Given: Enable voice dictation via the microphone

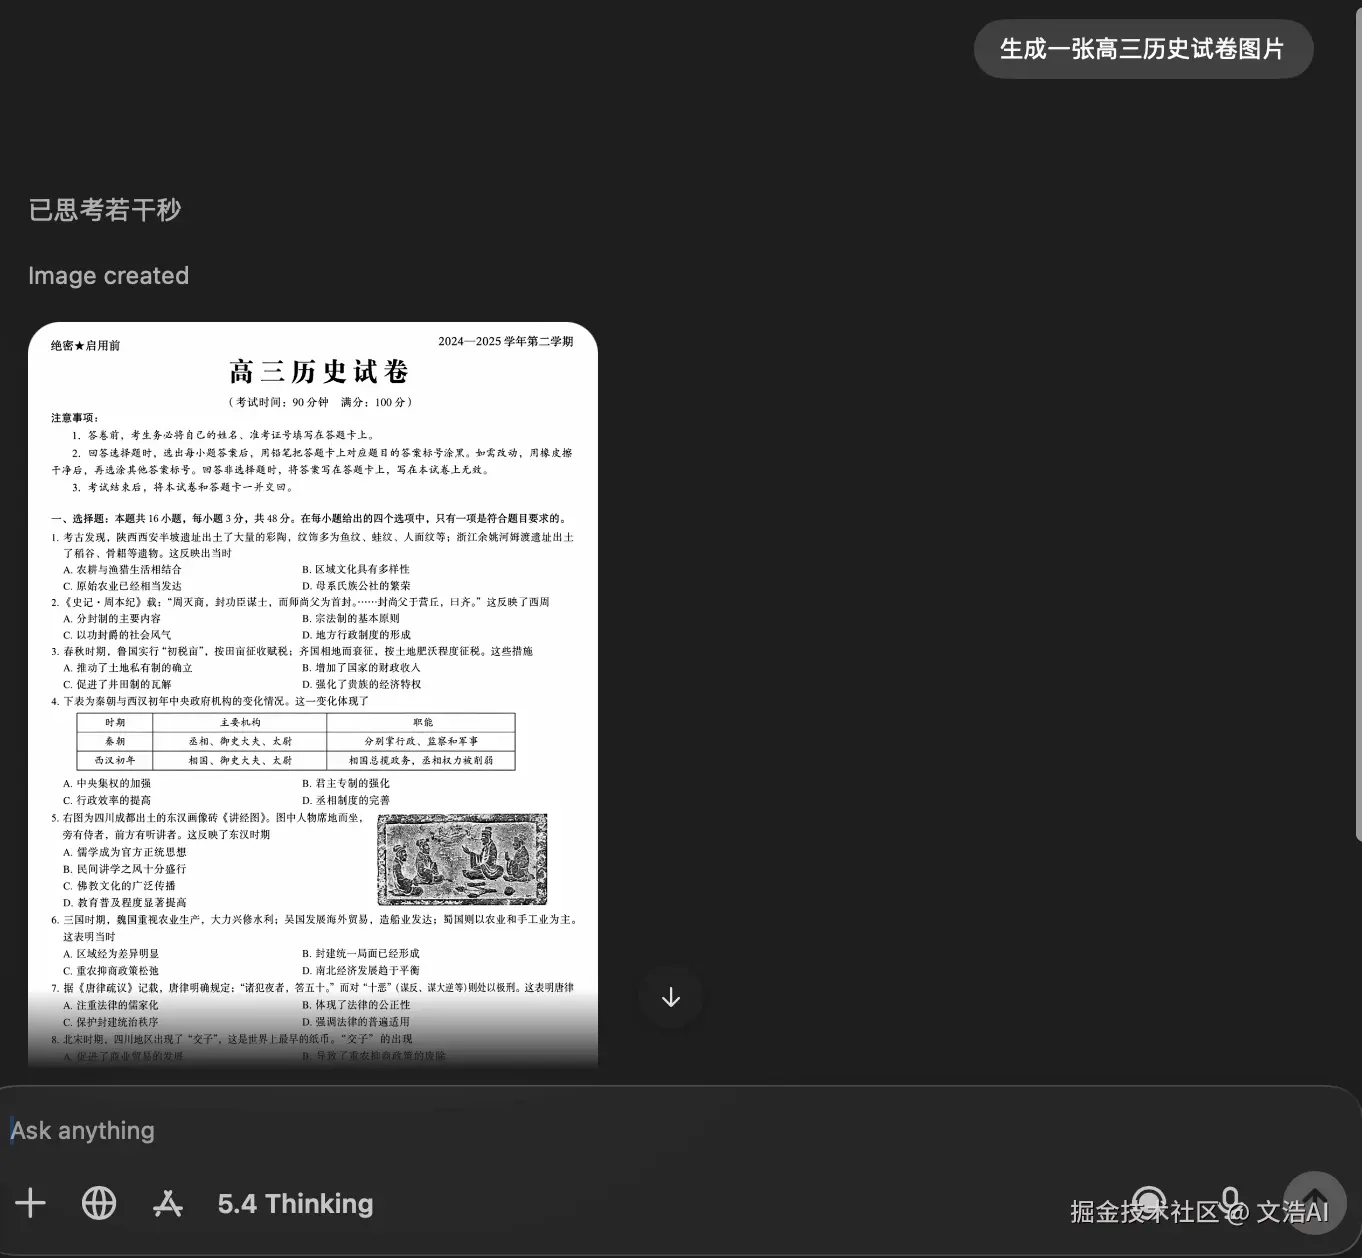Looking at the screenshot, I should click(x=1229, y=1203).
